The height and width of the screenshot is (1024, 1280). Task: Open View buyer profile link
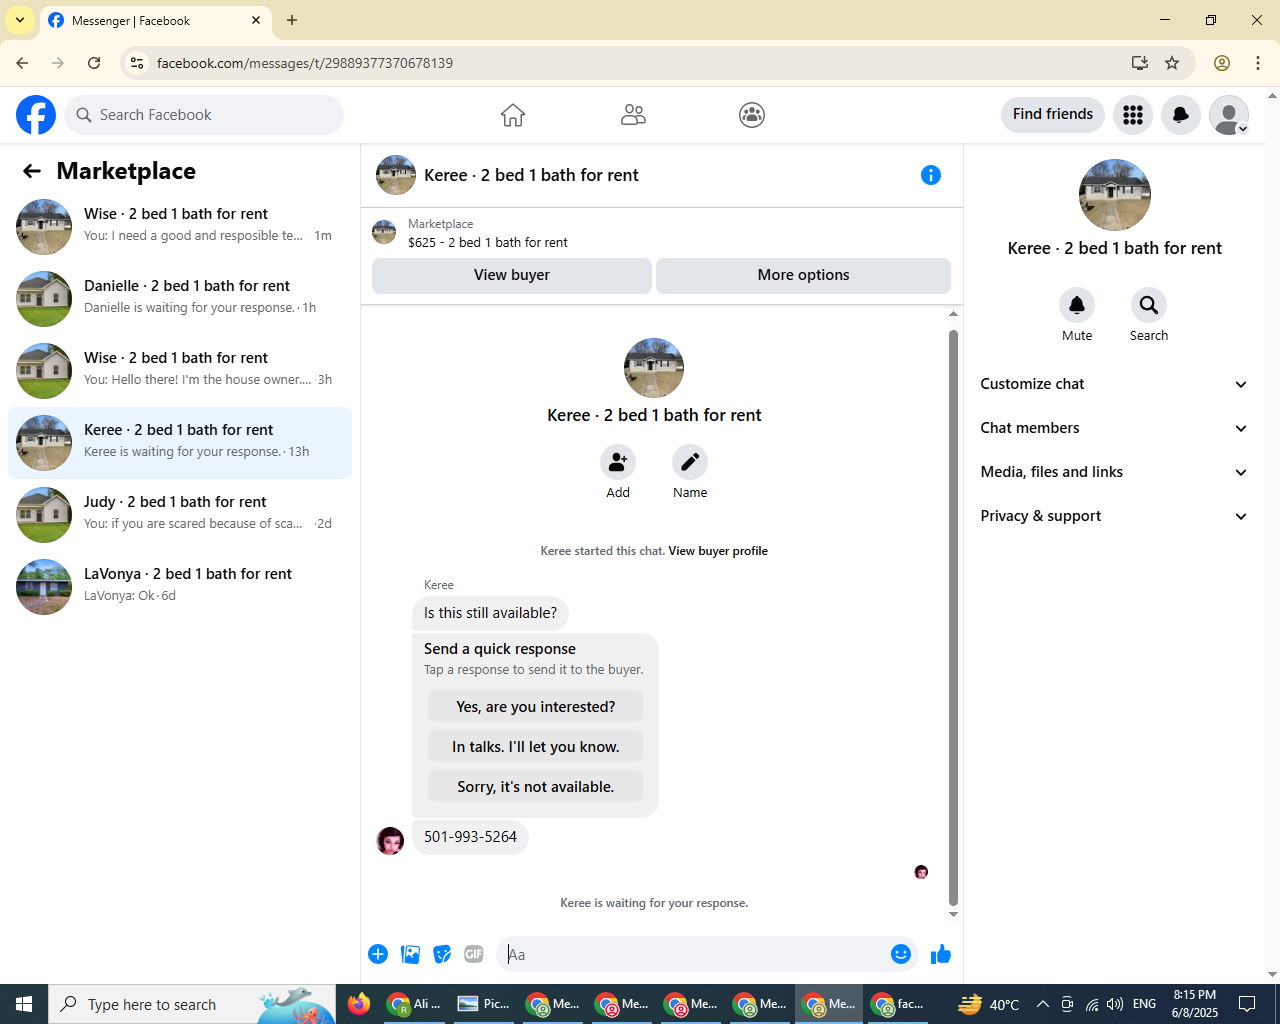click(x=718, y=551)
